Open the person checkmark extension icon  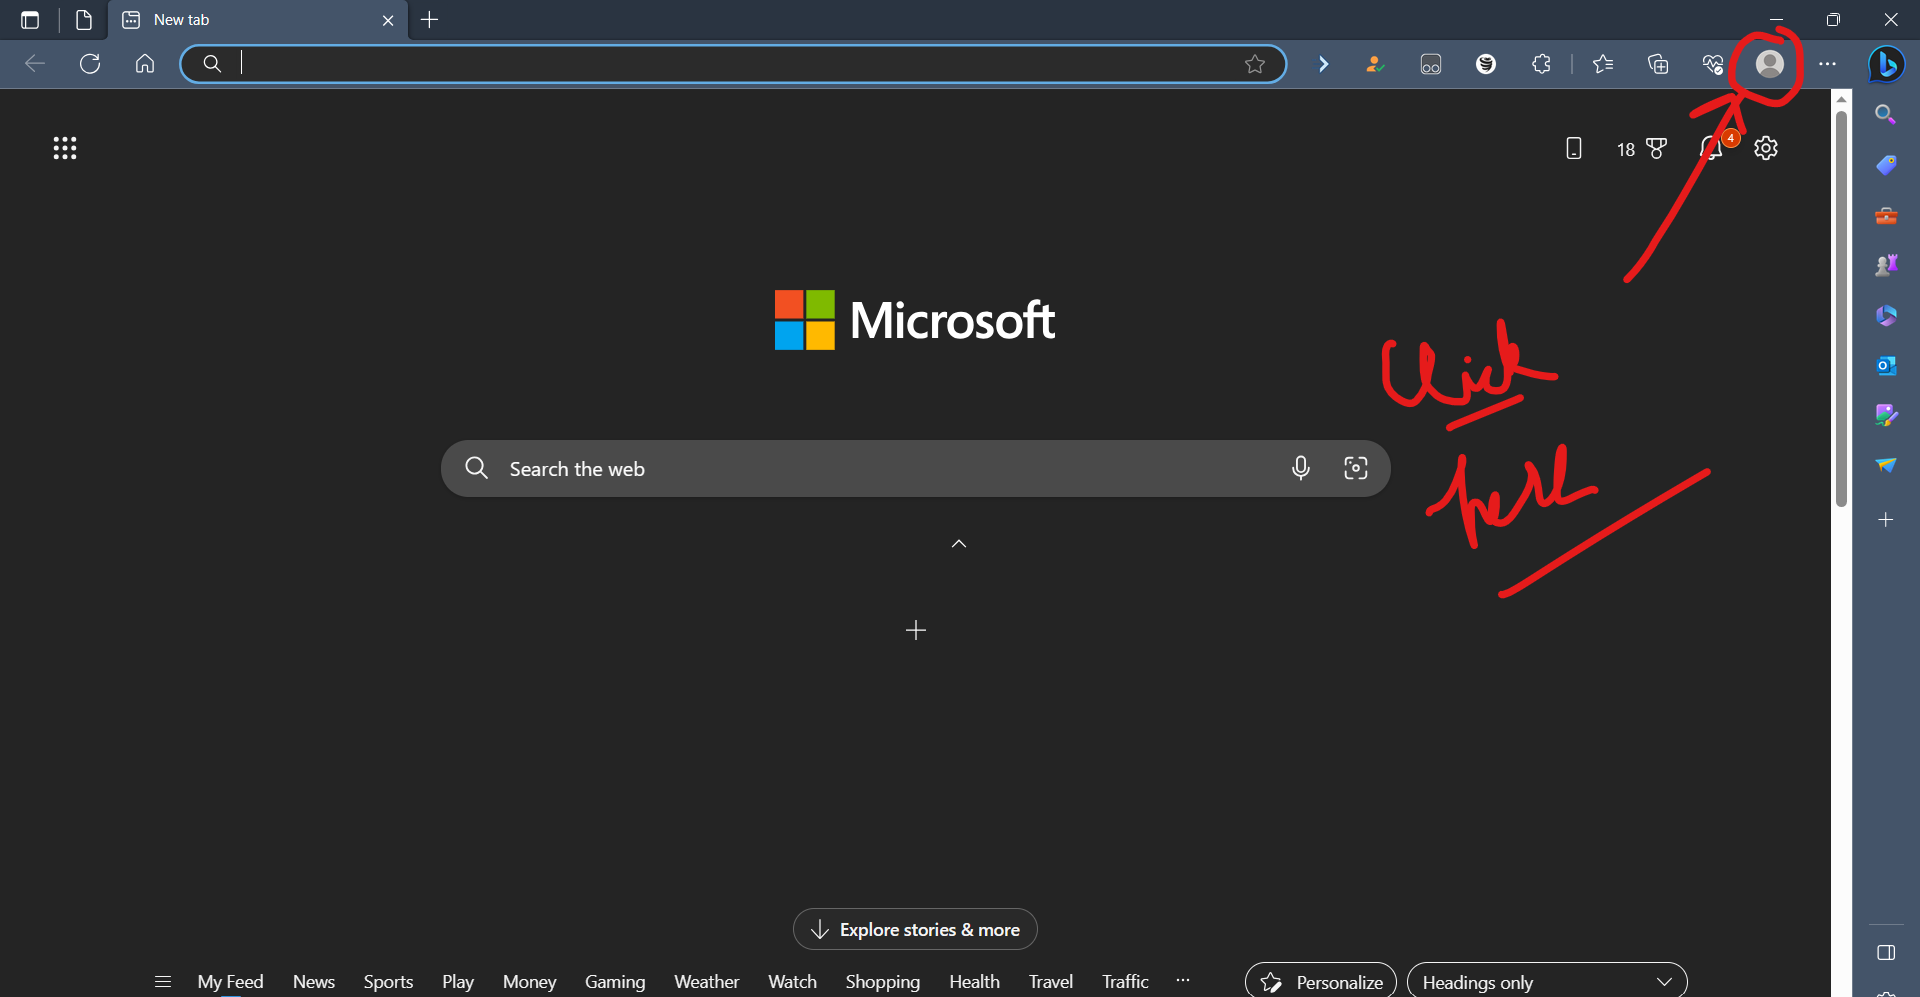pyautogui.click(x=1376, y=64)
